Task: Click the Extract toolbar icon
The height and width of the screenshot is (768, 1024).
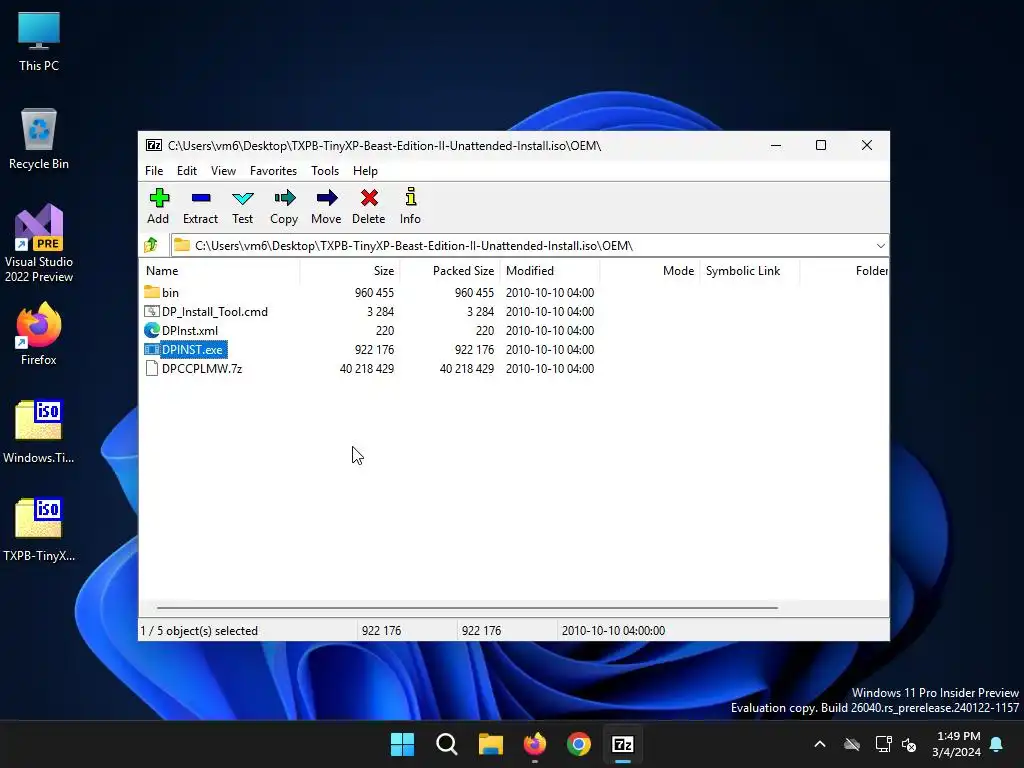Action: pos(200,197)
